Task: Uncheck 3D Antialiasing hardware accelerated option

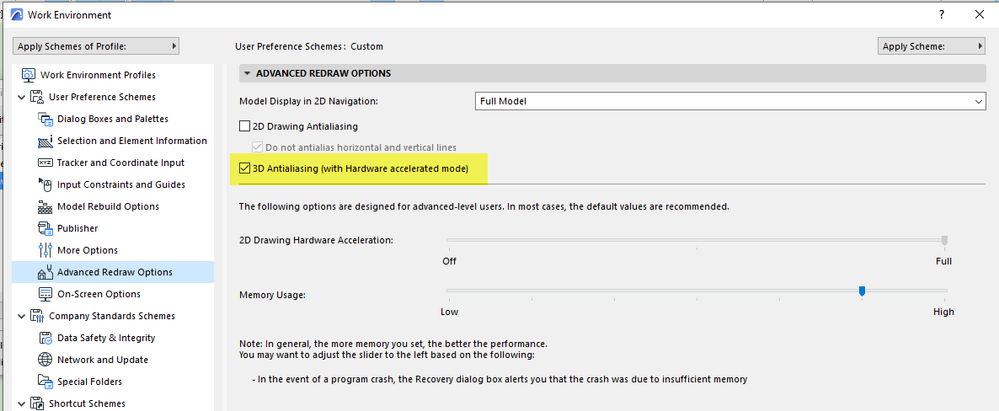Action: (x=245, y=169)
